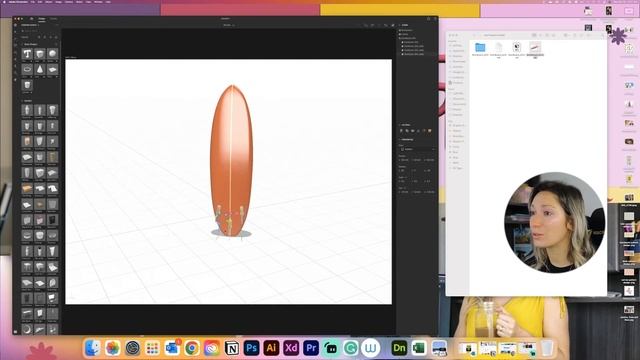The width and height of the screenshot is (640, 360).
Task: Toggle the Lights filter in assets panel
Action: (51, 37)
